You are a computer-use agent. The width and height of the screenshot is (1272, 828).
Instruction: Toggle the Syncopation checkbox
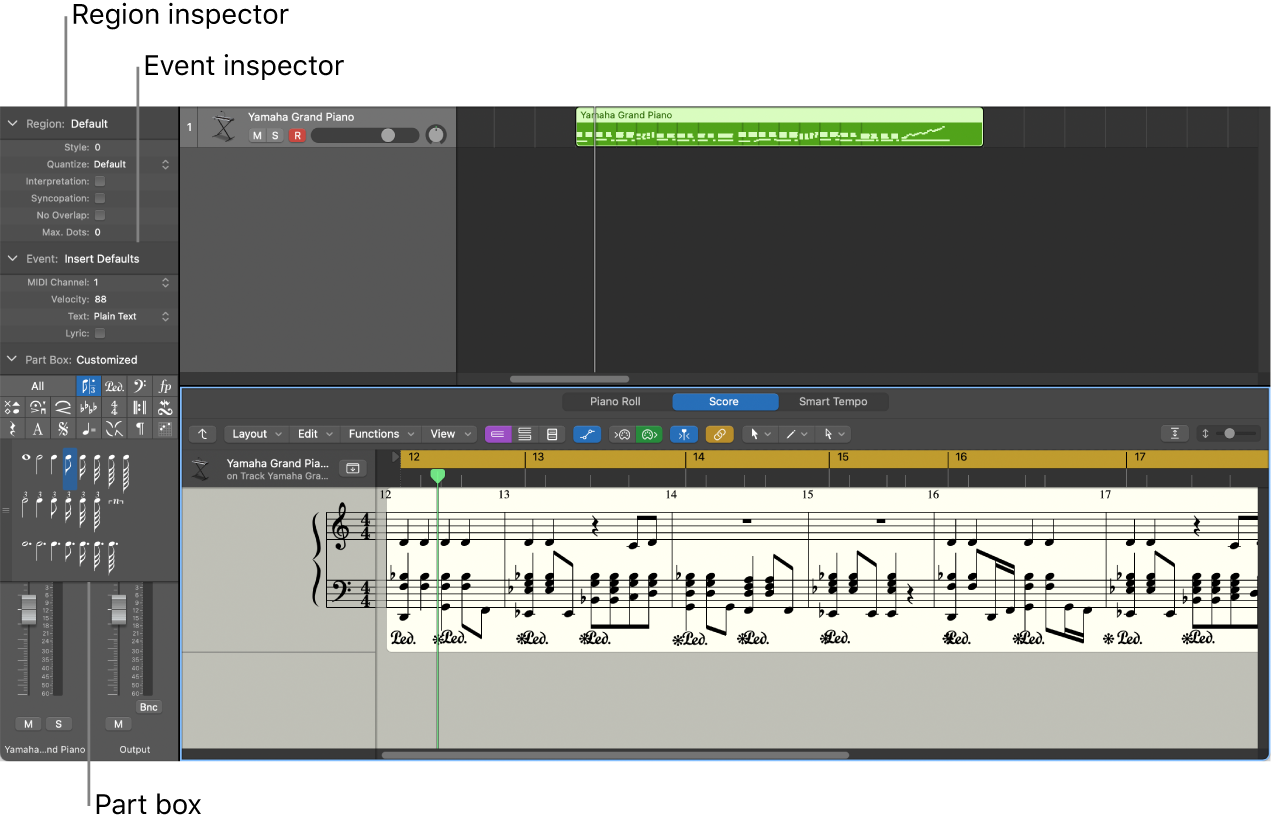coord(100,198)
